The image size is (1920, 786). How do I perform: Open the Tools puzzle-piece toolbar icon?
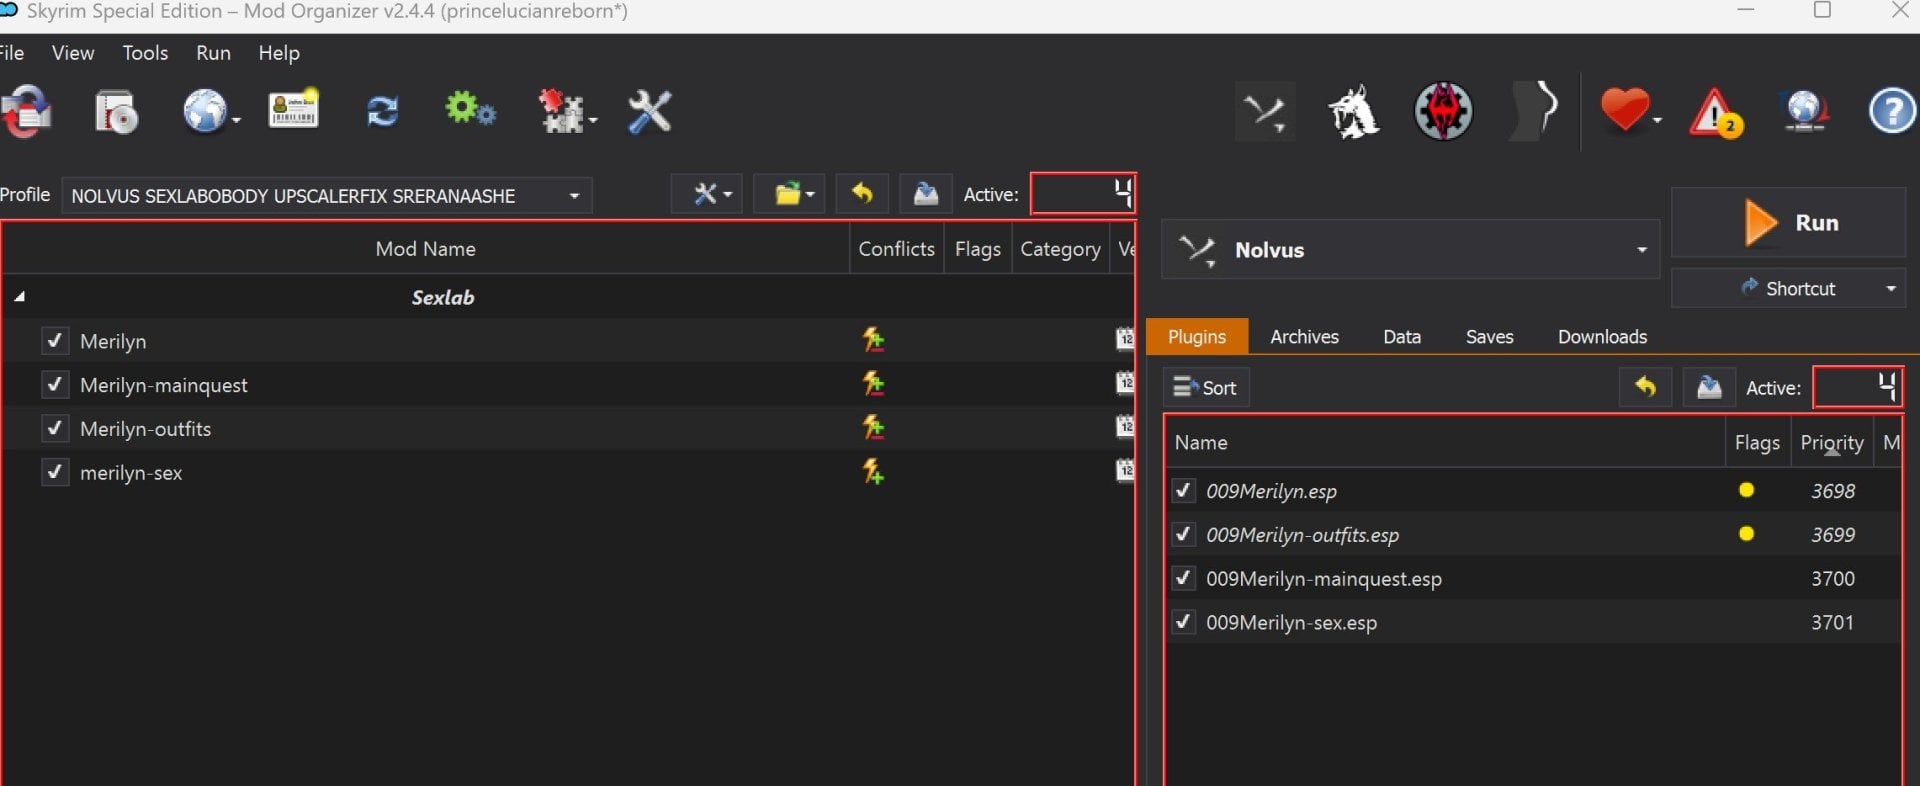click(x=565, y=111)
